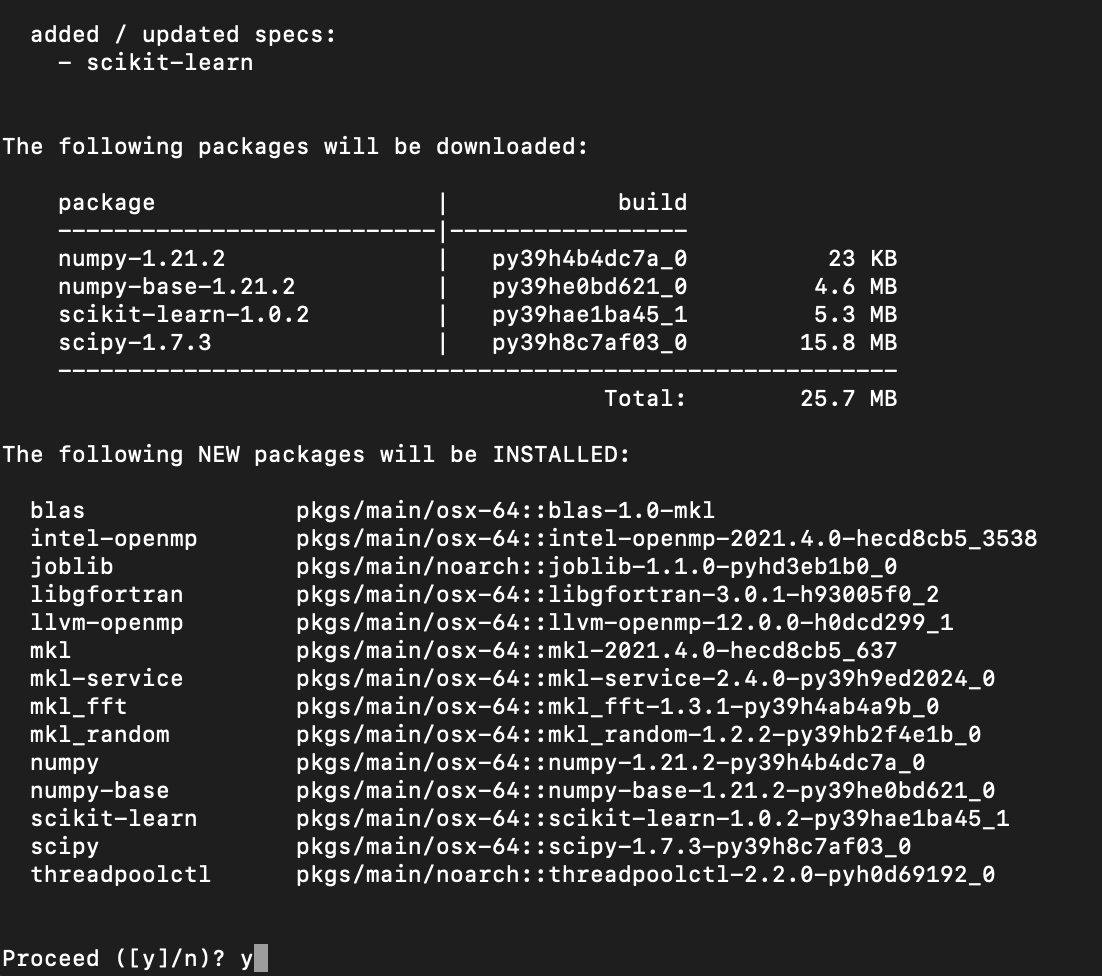Click the Proceed ([y]/n)? prompt text
This screenshot has width=1102, height=976.
(x=114, y=959)
